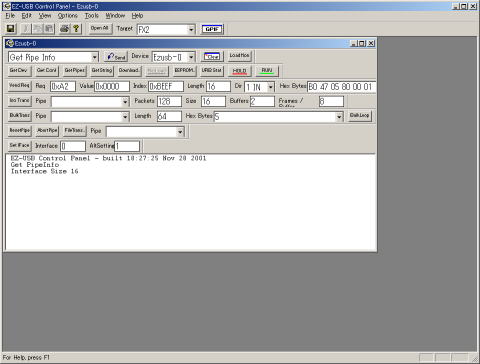480x364 pixels.
Task: Open the Help menu
Action: (x=137, y=16)
